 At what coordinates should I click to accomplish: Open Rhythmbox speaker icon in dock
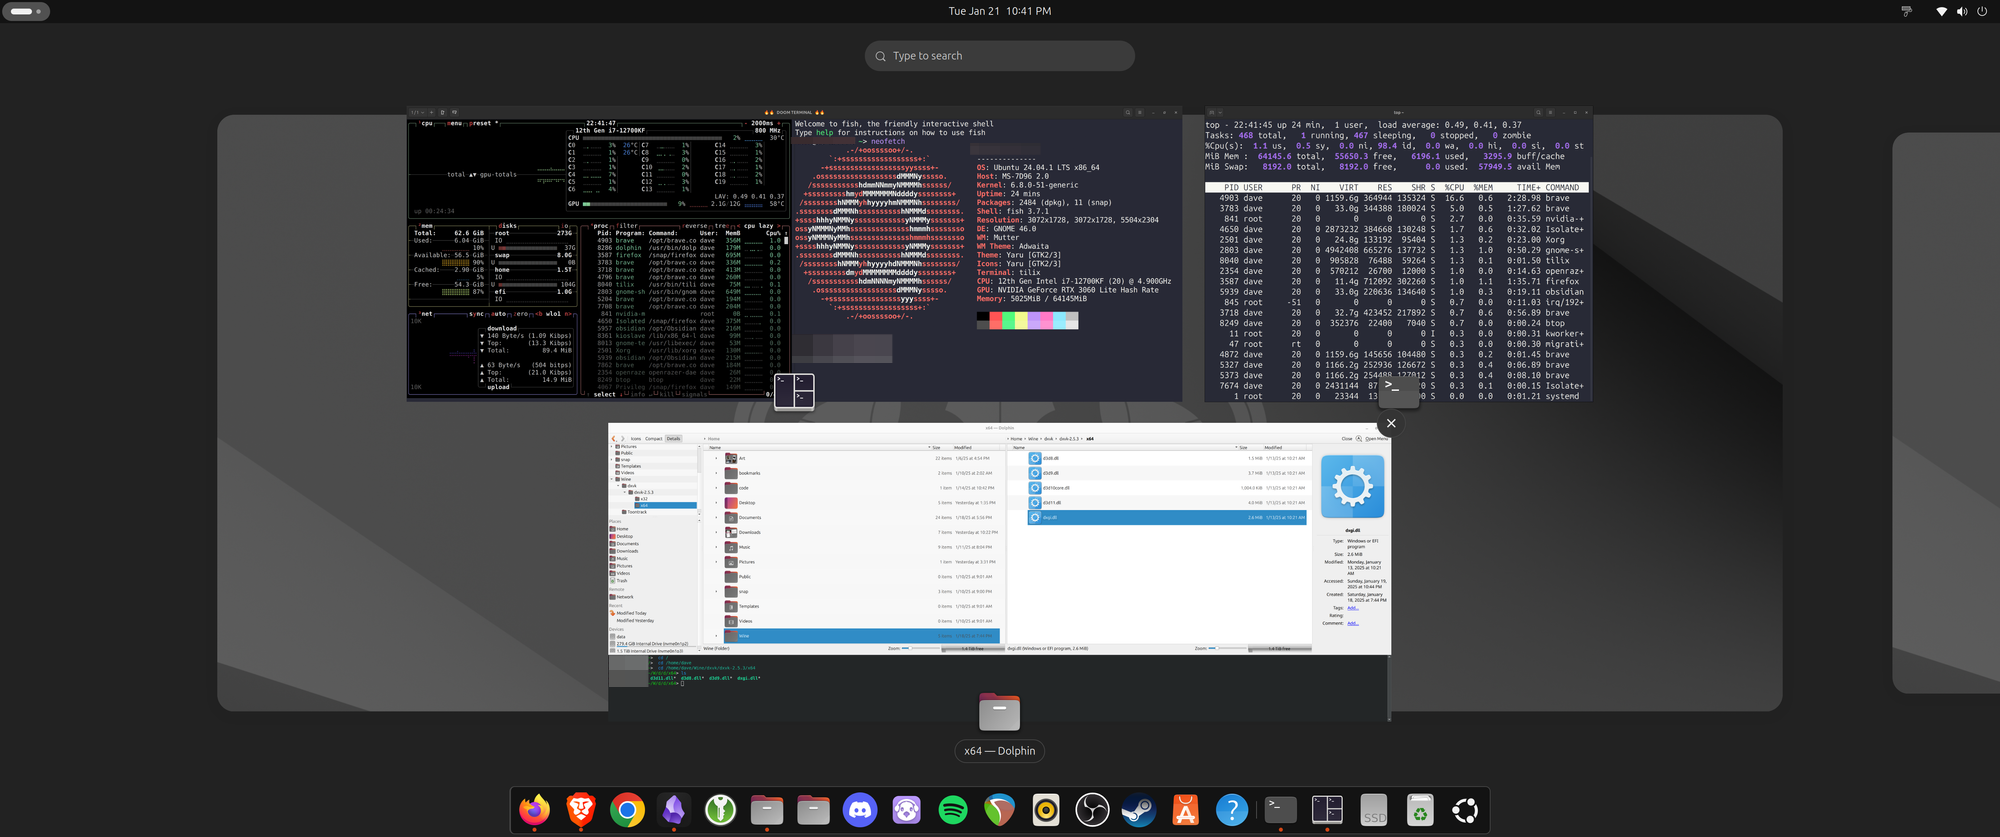tap(1046, 810)
